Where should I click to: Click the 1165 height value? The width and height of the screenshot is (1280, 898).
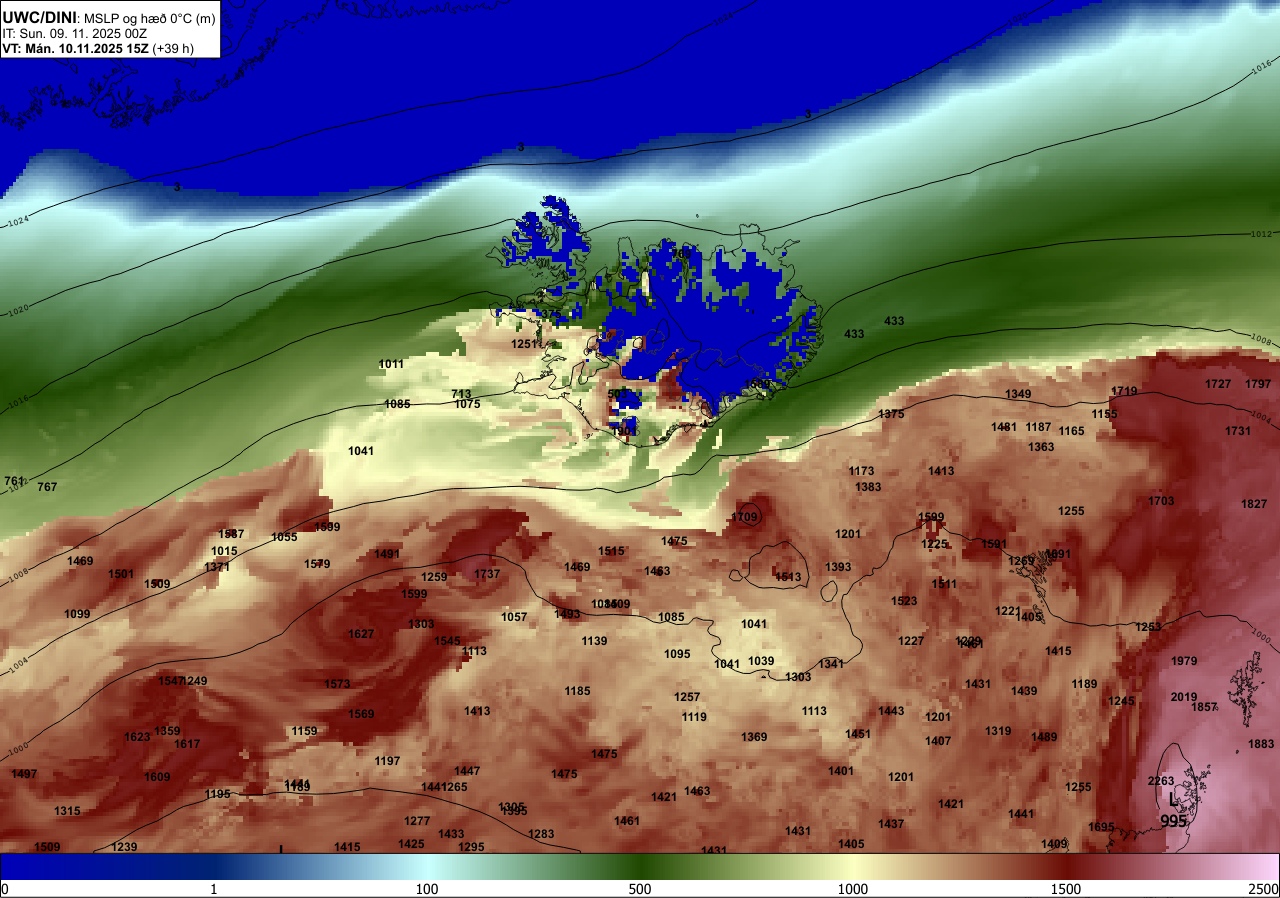(1071, 431)
